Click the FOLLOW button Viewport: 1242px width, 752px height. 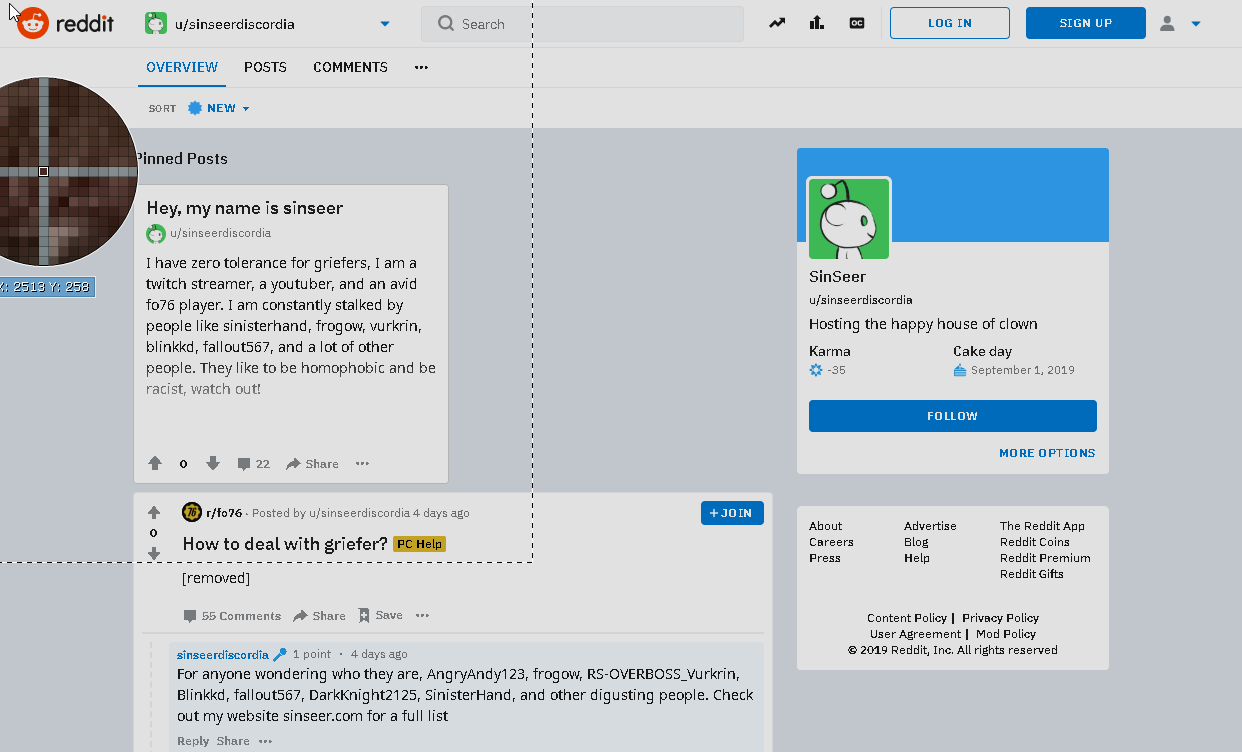pos(953,416)
